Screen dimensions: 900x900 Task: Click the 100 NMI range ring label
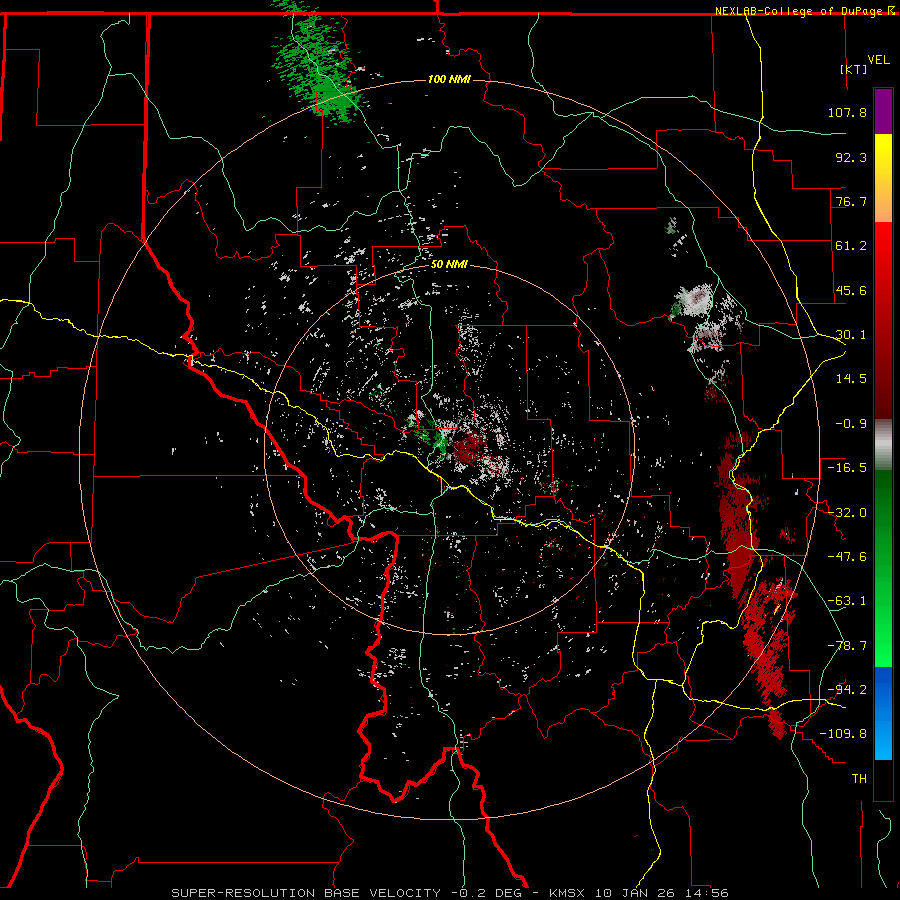tap(449, 79)
